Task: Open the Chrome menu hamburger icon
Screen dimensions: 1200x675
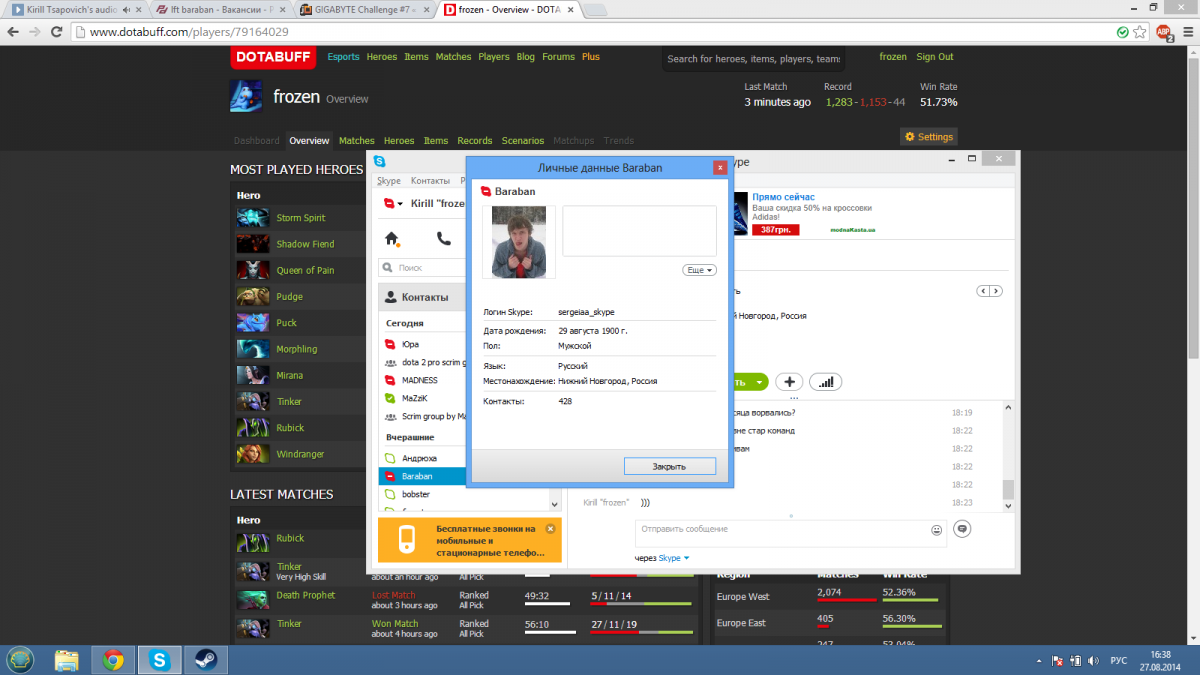Action: pos(1186,32)
